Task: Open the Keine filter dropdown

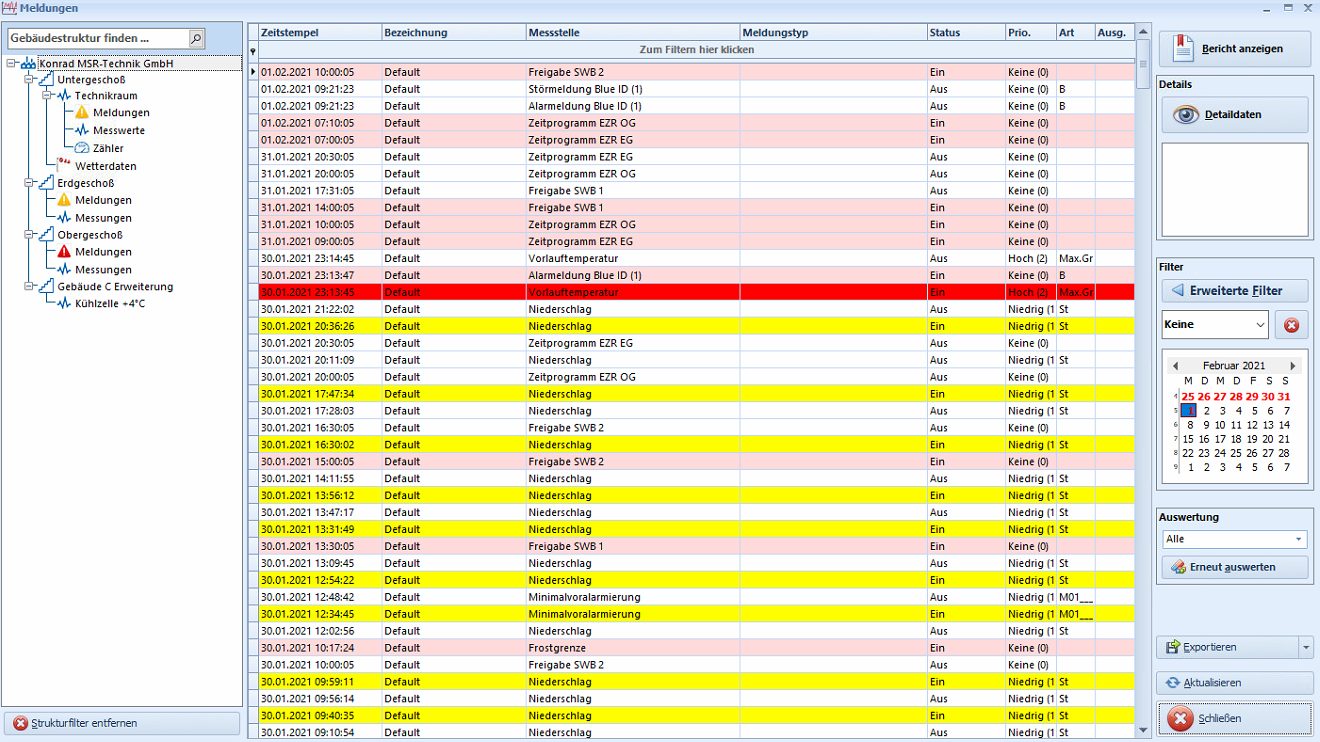Action: click(1259, 325)
